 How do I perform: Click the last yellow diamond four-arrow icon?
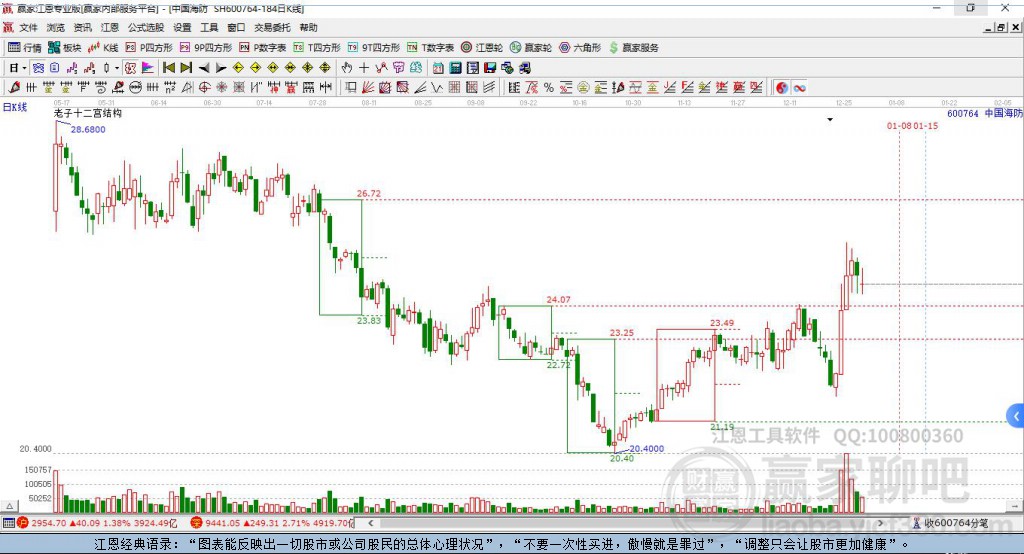[325, 67]
